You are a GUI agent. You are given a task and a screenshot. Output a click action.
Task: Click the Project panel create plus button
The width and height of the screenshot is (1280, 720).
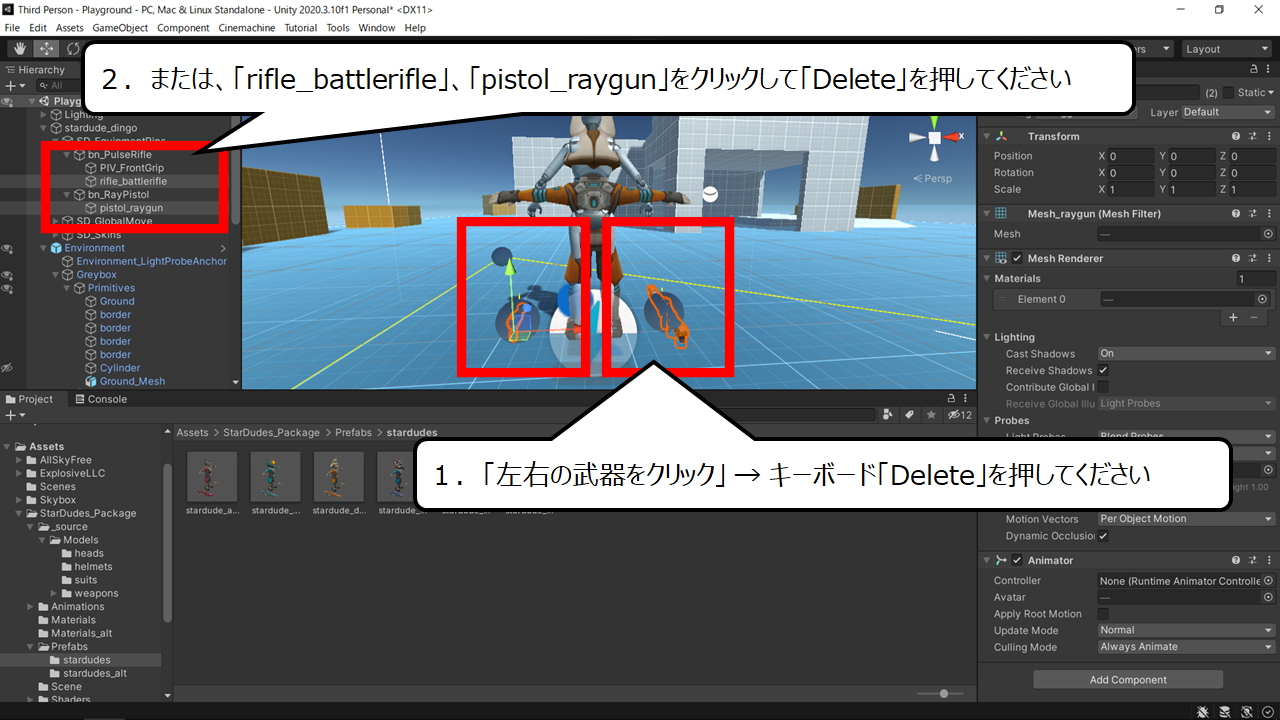coord(13,415)
